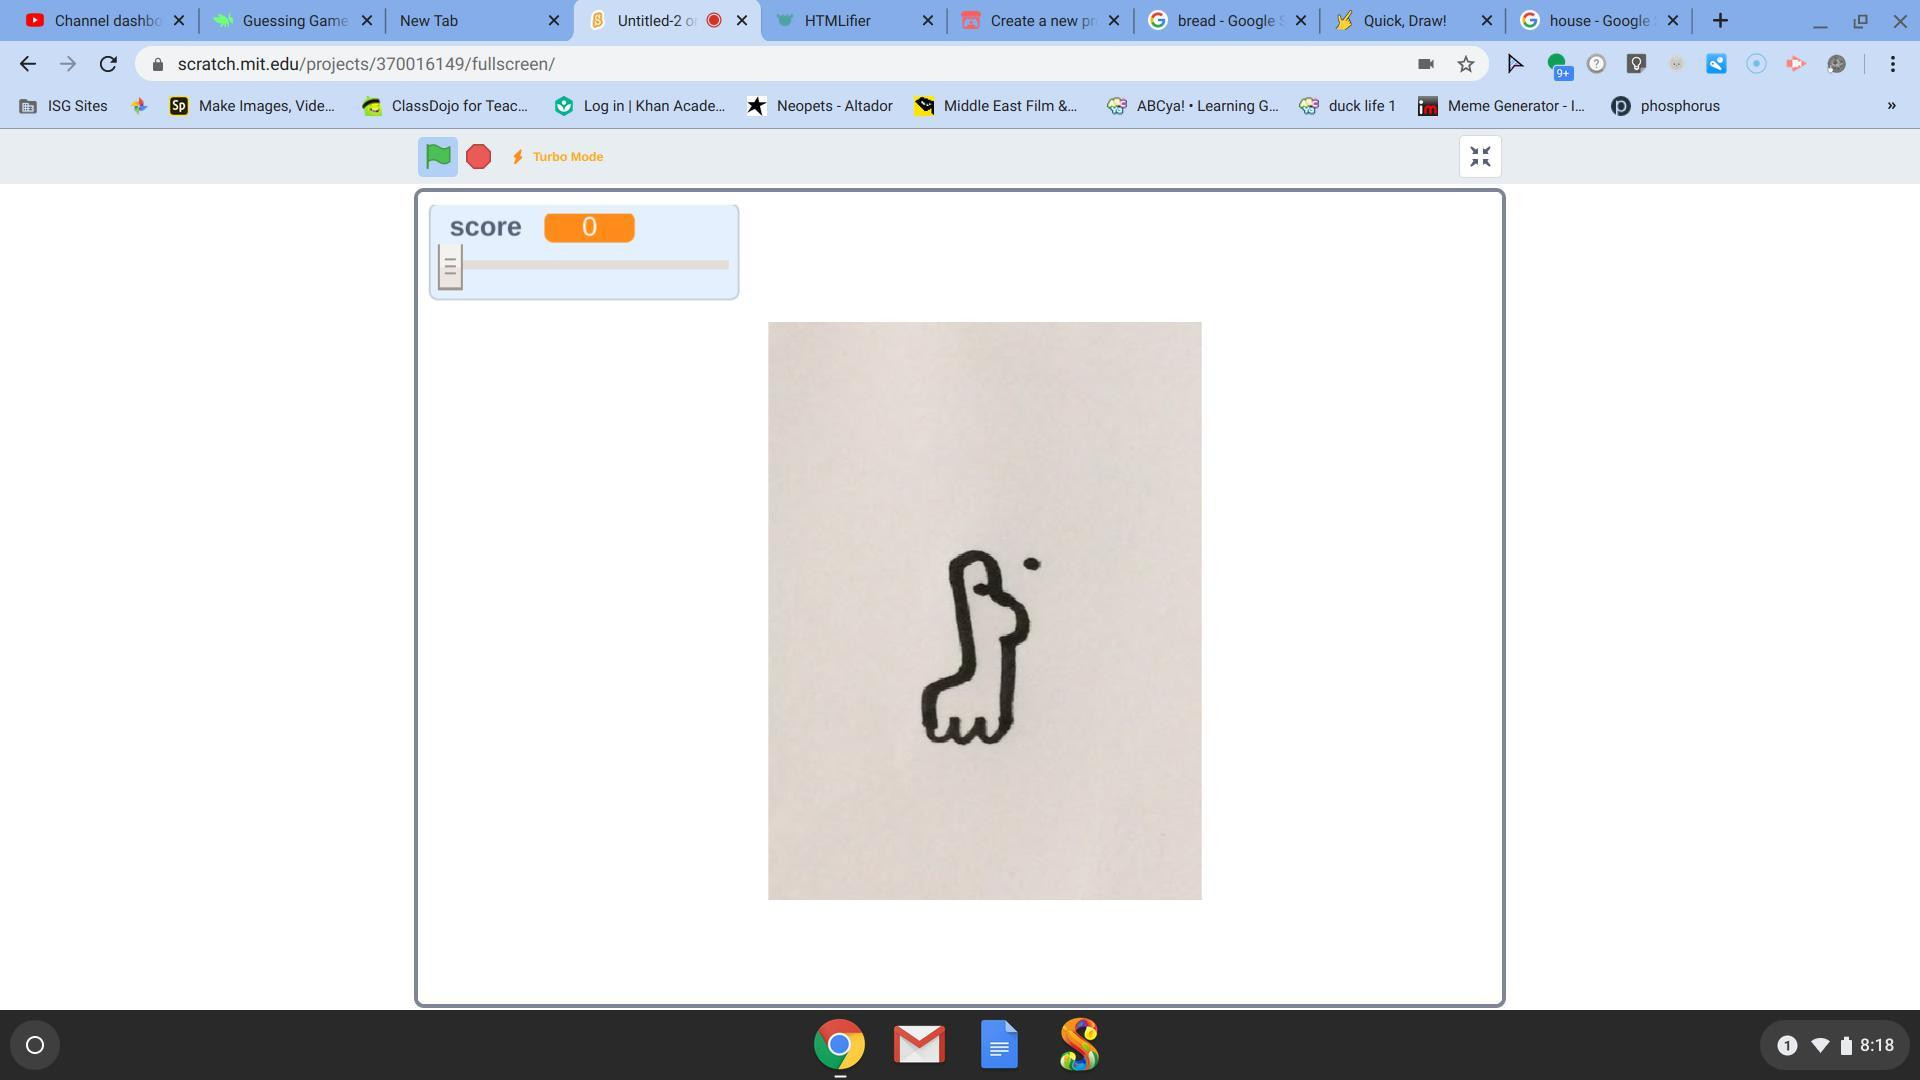Screen dimensions: 1920x1080
Task: Switch to the HTMLifier tab
Action: (x=854, y=20)
